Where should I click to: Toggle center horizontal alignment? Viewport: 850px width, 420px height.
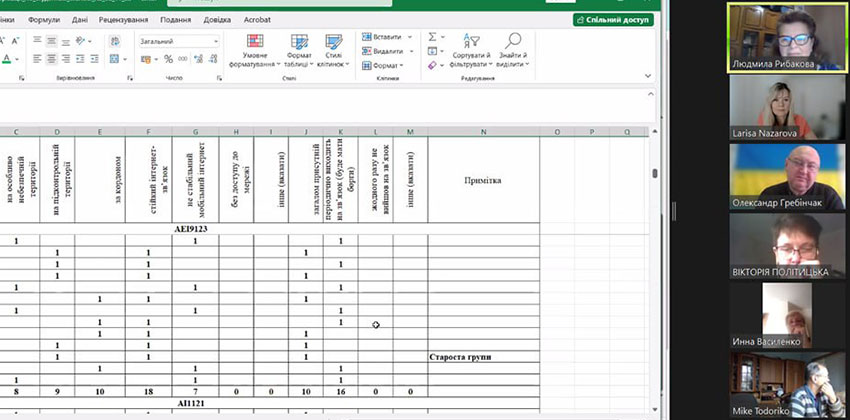pyautogui.click(x=52, y=59)
